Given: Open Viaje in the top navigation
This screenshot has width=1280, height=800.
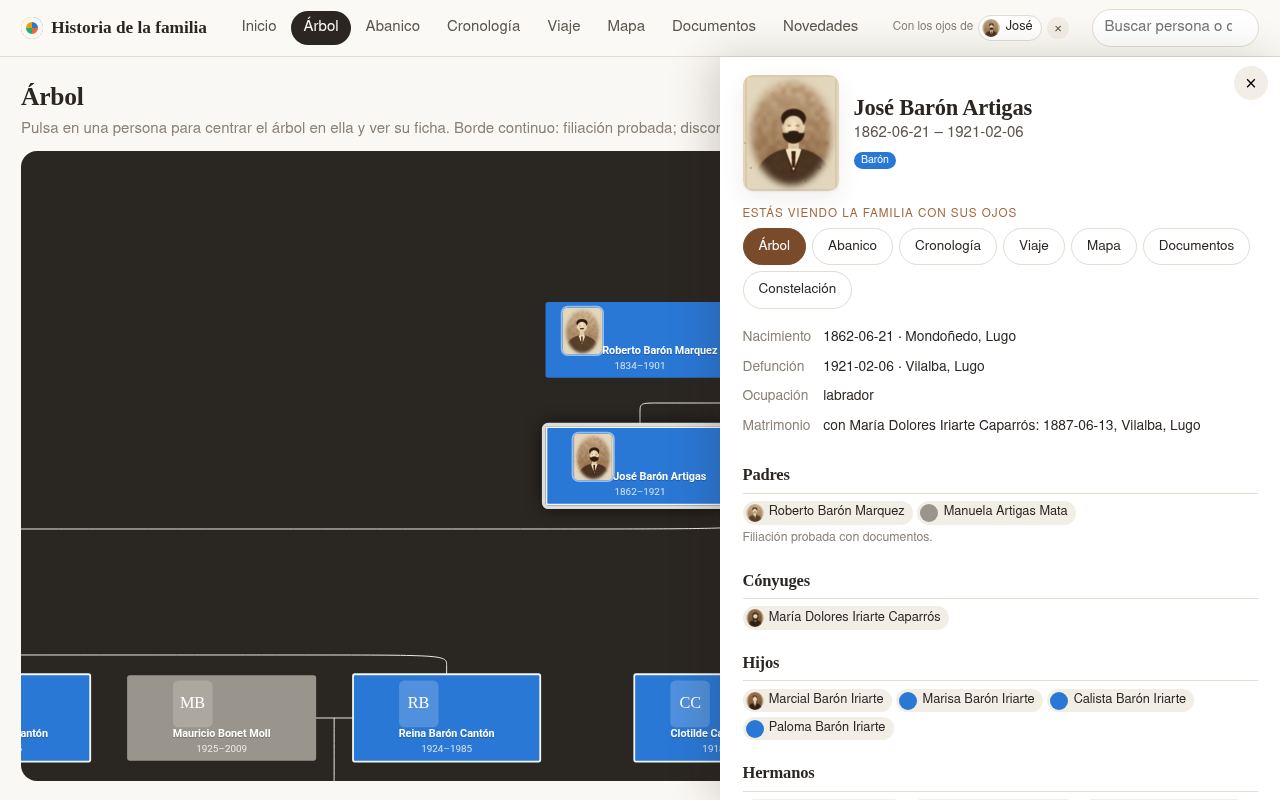Looking at the screenshot, I should [564, 27].
